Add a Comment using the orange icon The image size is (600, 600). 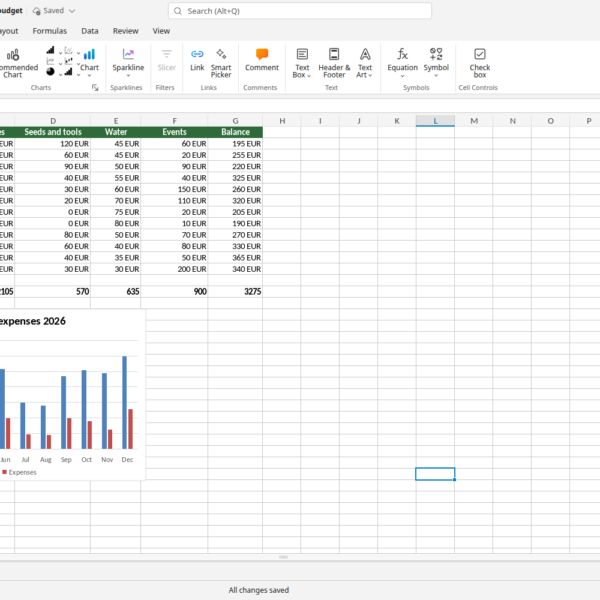[262, 54]
